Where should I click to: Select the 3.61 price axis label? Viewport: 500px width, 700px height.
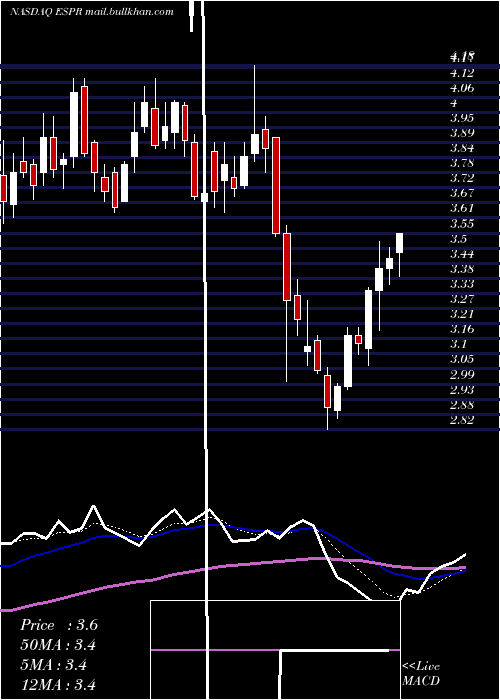[462, 208]
